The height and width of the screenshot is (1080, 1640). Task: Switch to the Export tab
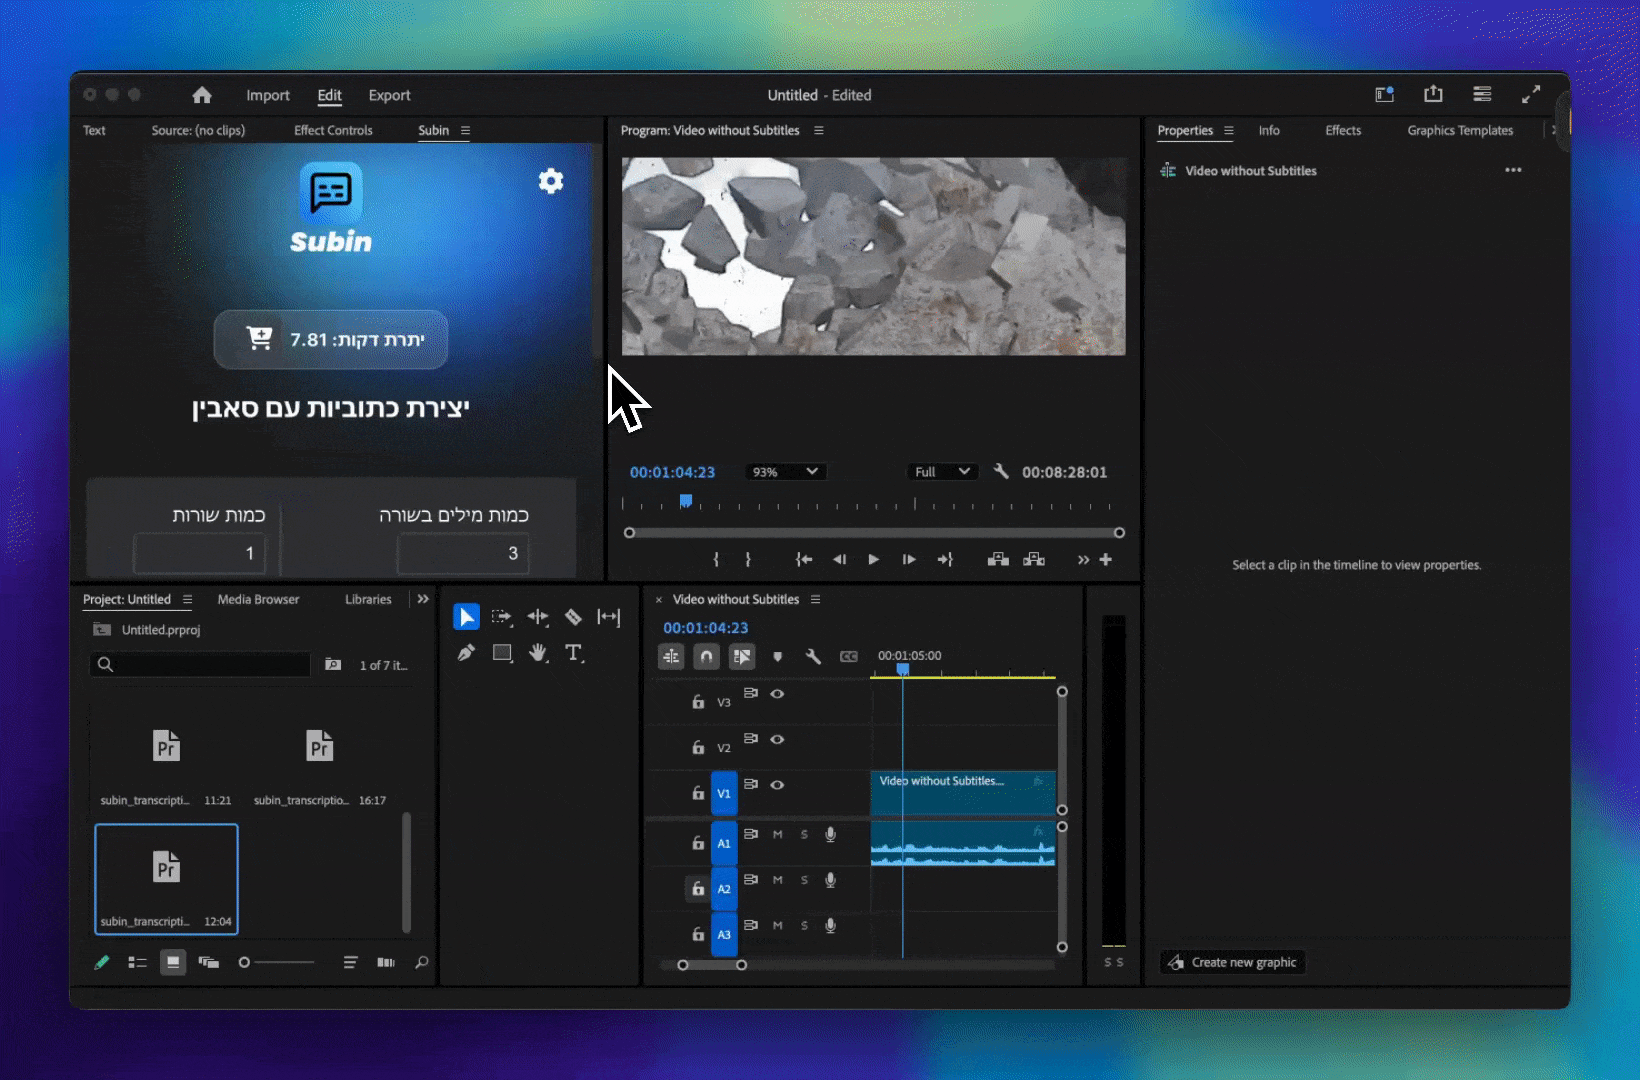click(389, 95)
